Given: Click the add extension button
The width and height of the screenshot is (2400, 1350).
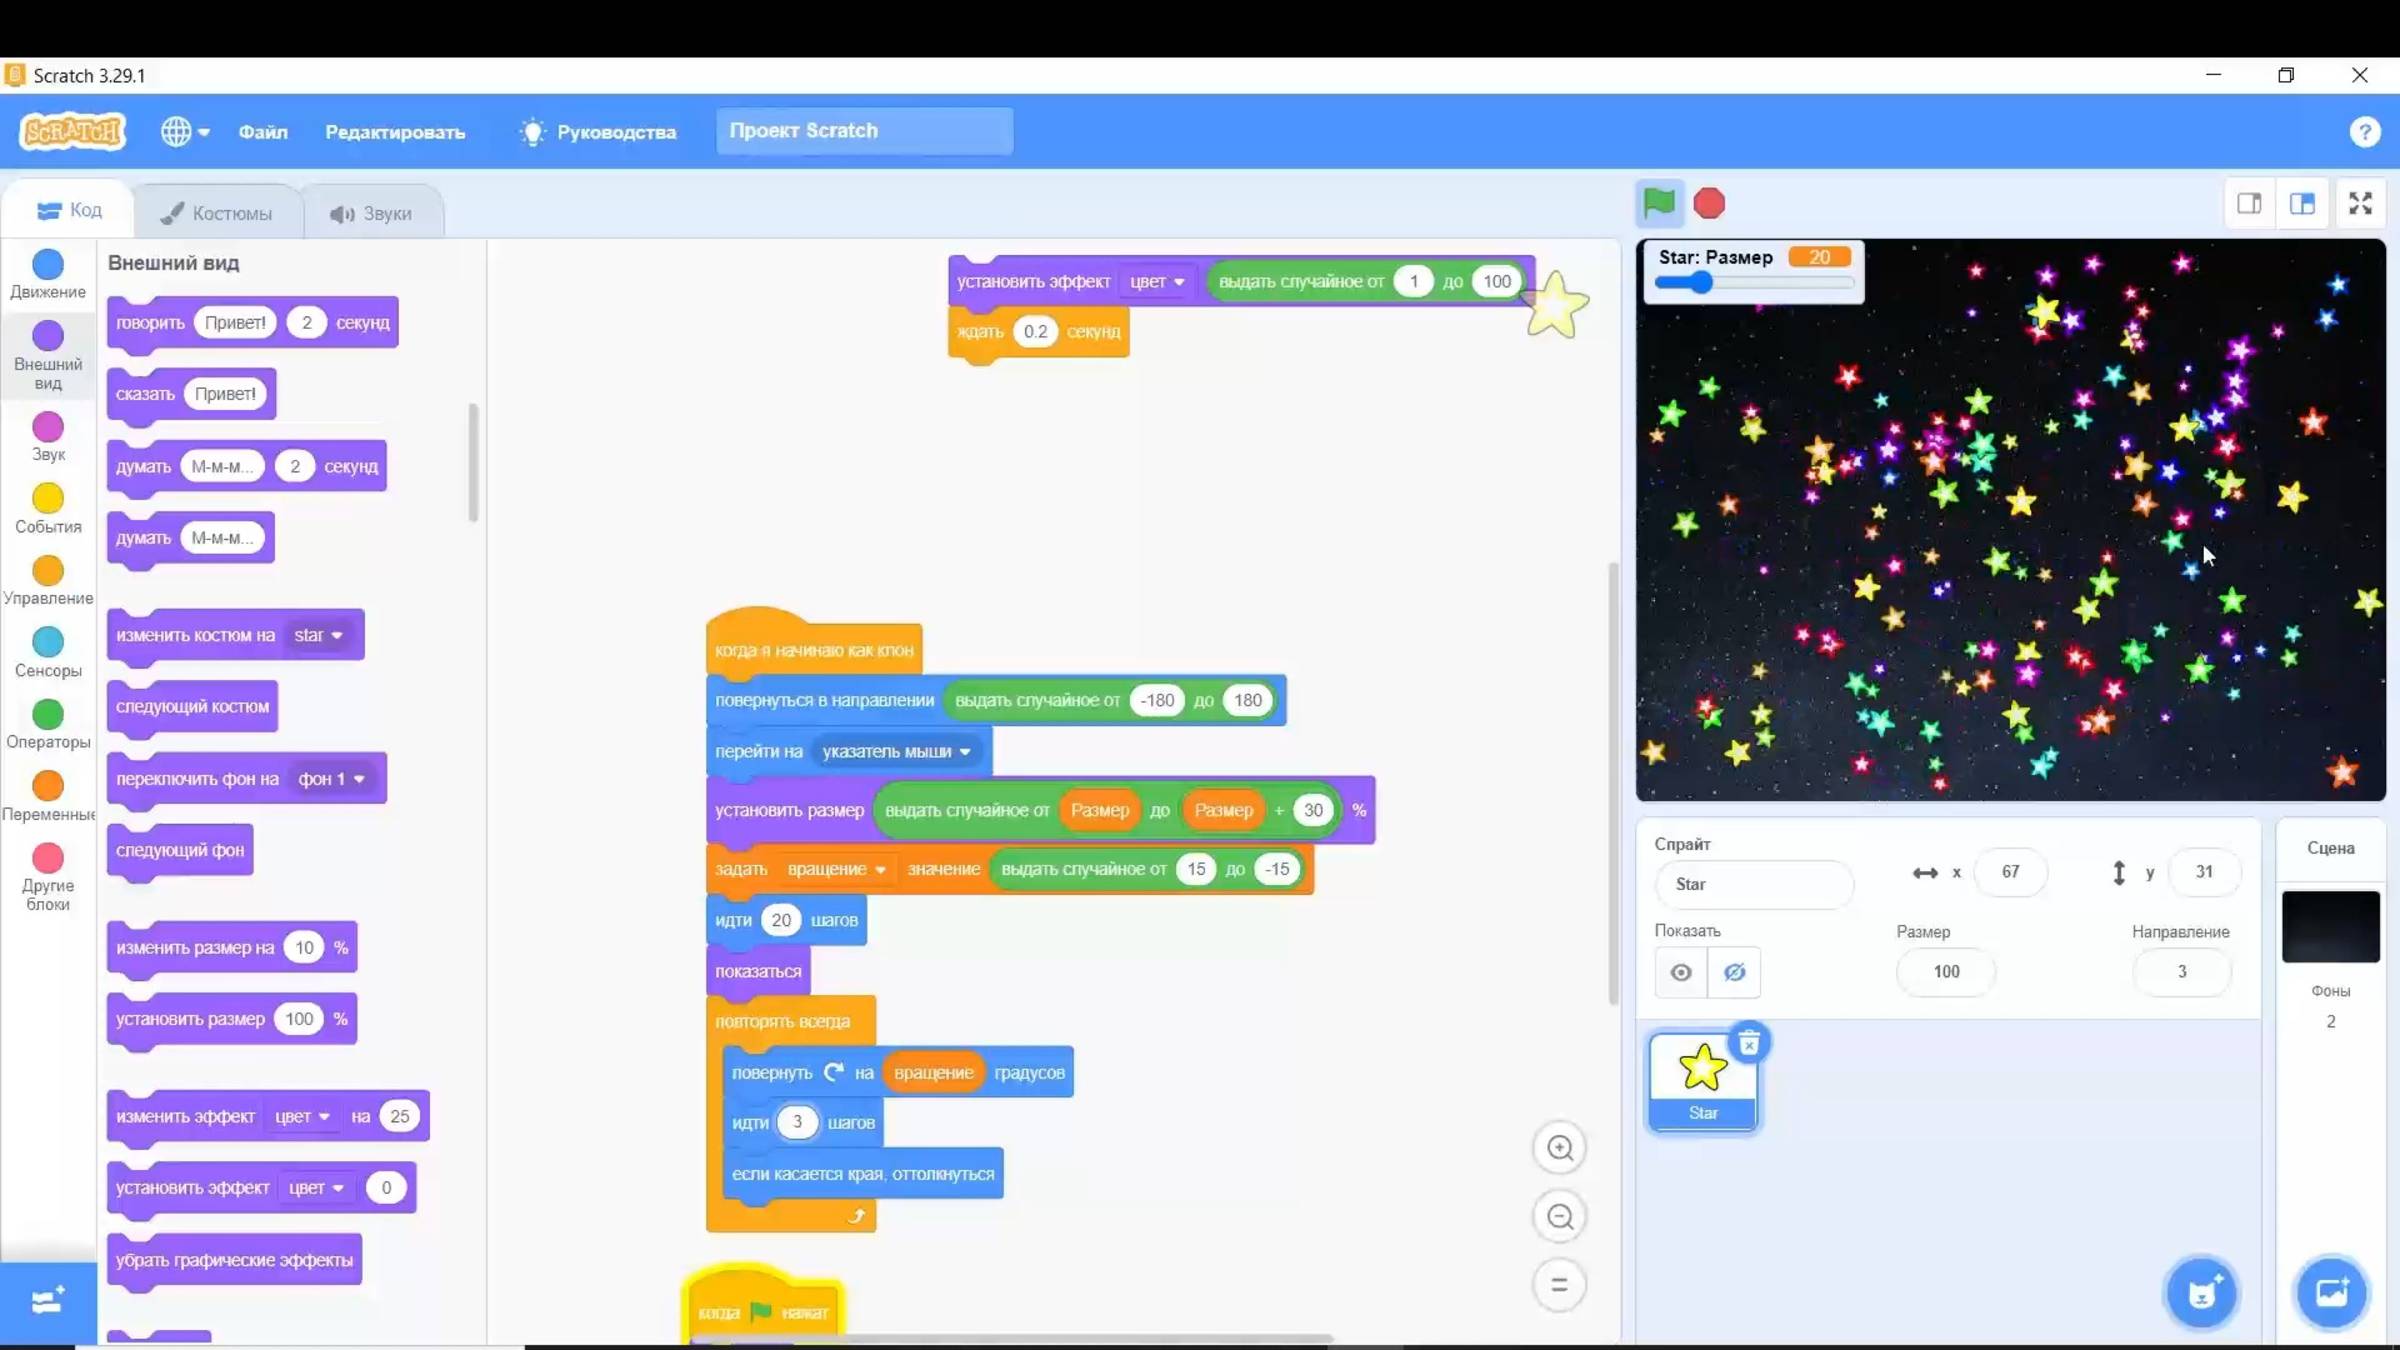Looking at the screenshot, I should coord(47,1300).
